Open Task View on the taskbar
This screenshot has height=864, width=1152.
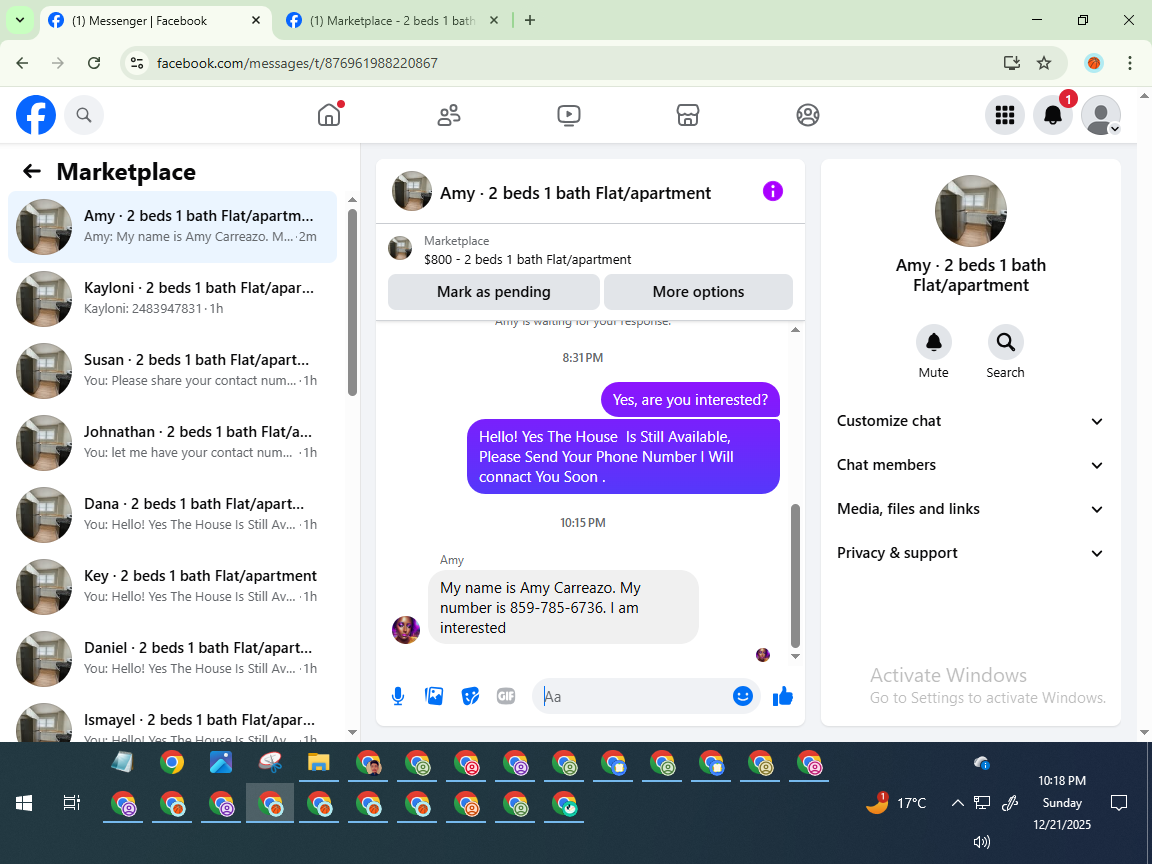click(71, 802)
